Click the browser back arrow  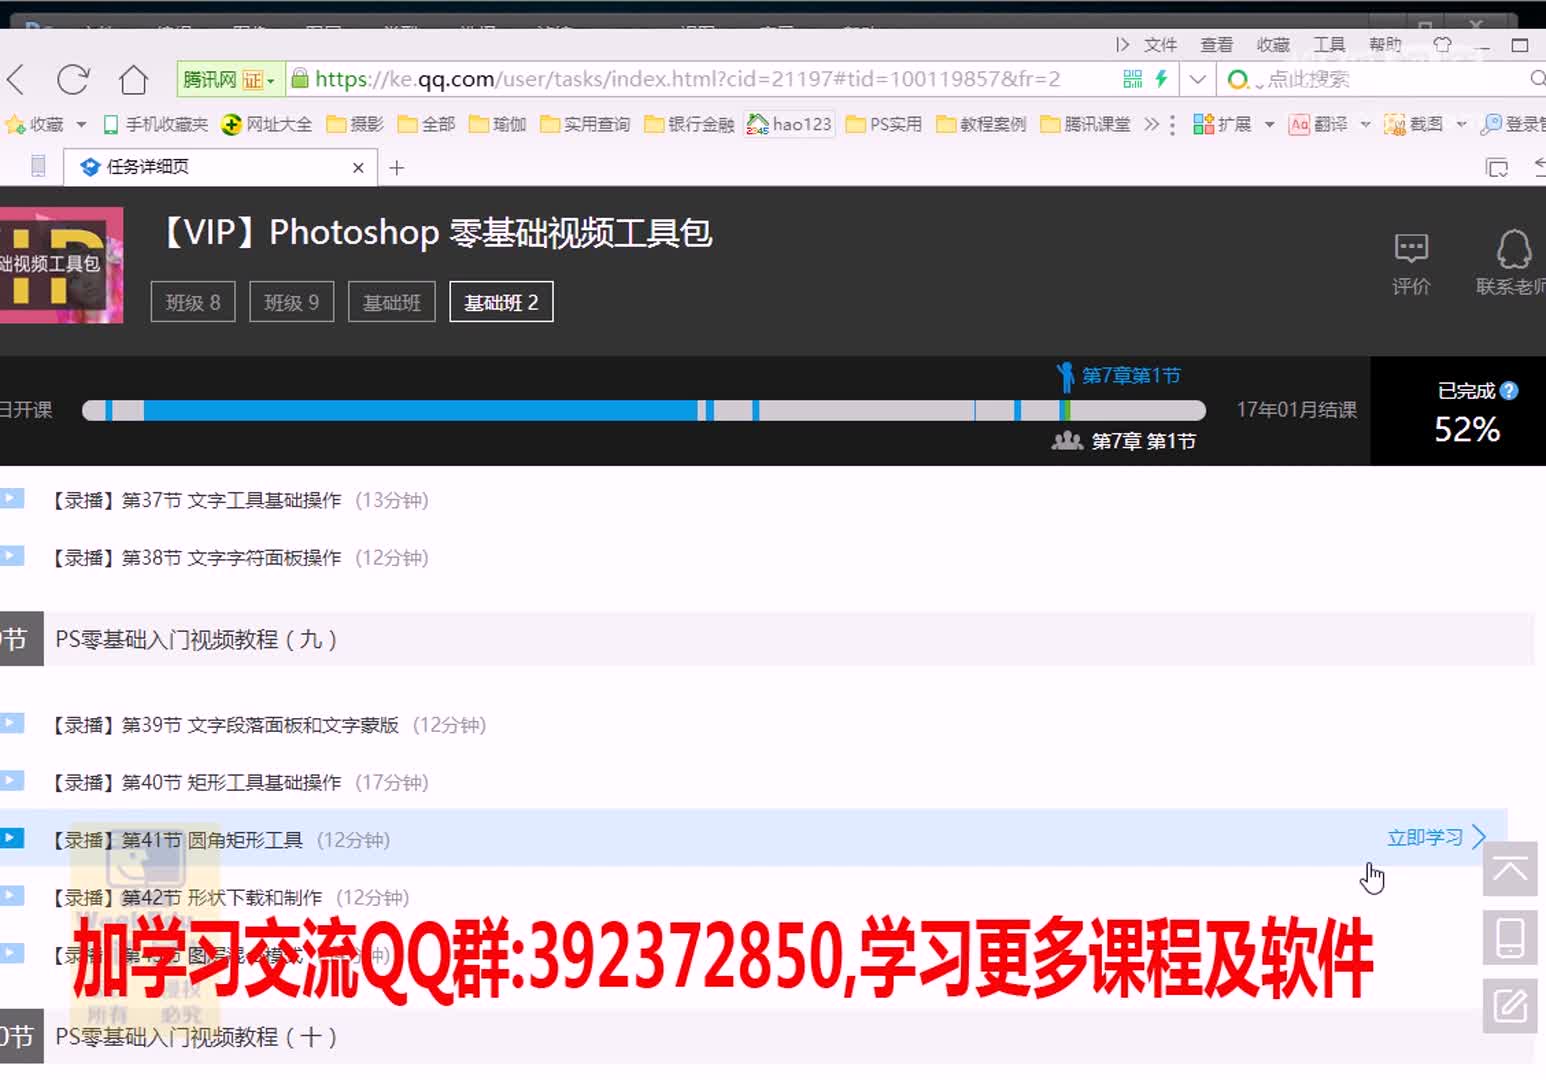[16, 79]
